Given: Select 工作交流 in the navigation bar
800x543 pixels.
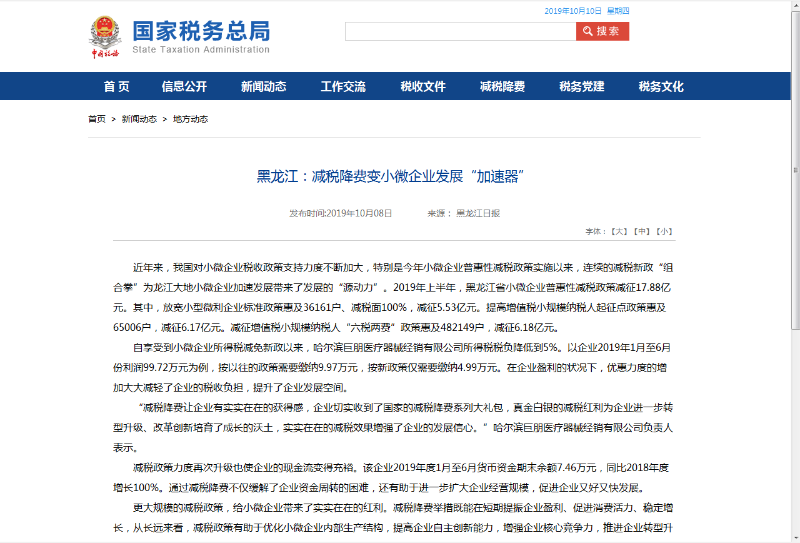Looking at the screenshot, I should 343,87.
